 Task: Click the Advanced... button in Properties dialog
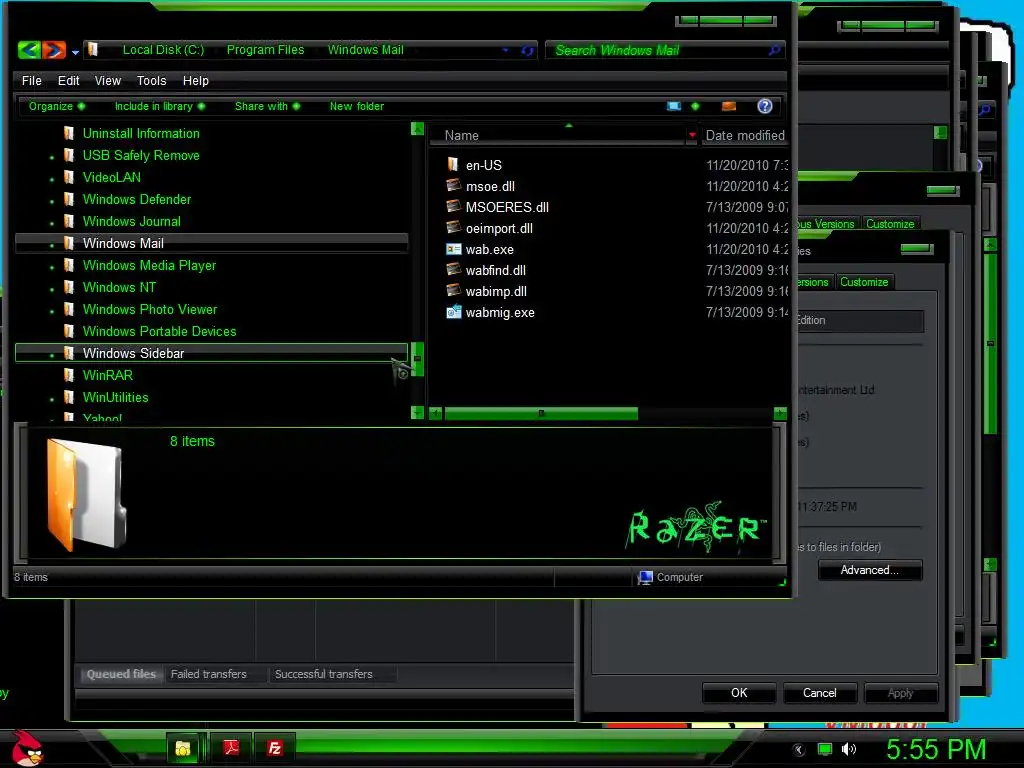coord(869,570)
